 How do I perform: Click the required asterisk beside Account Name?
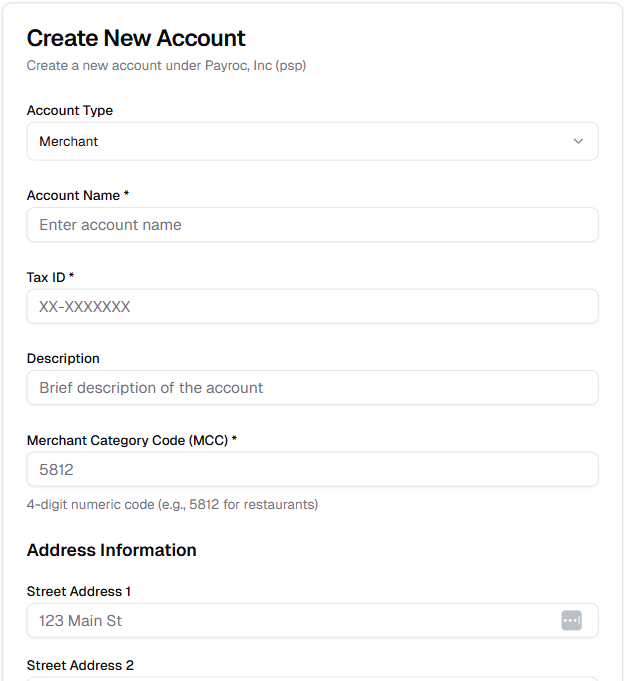(x=126, y=196)
